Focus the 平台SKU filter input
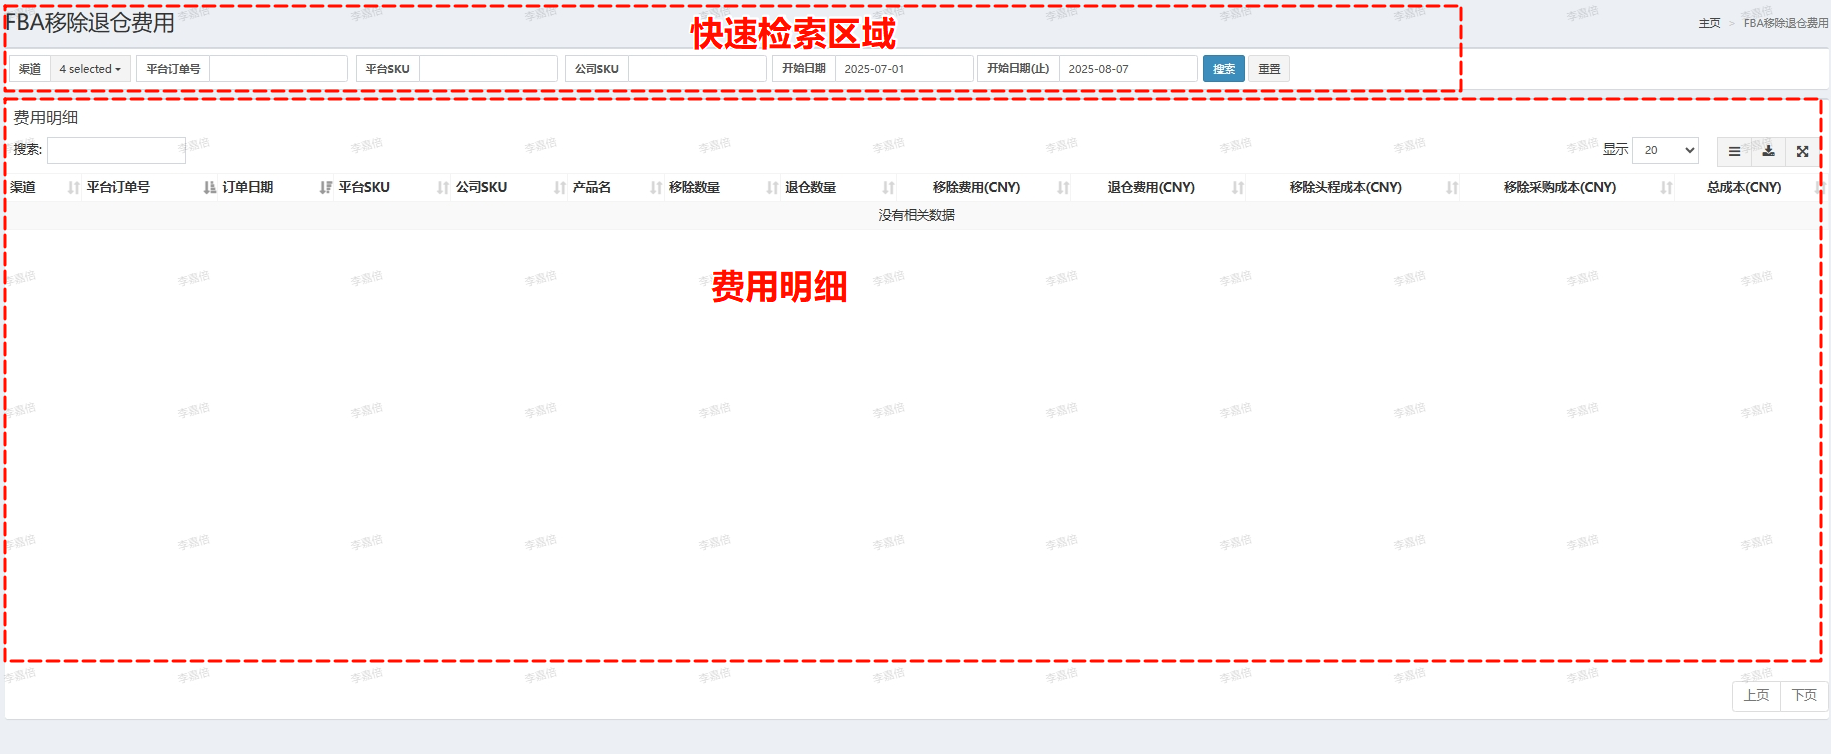 click(x=488, y=69)
